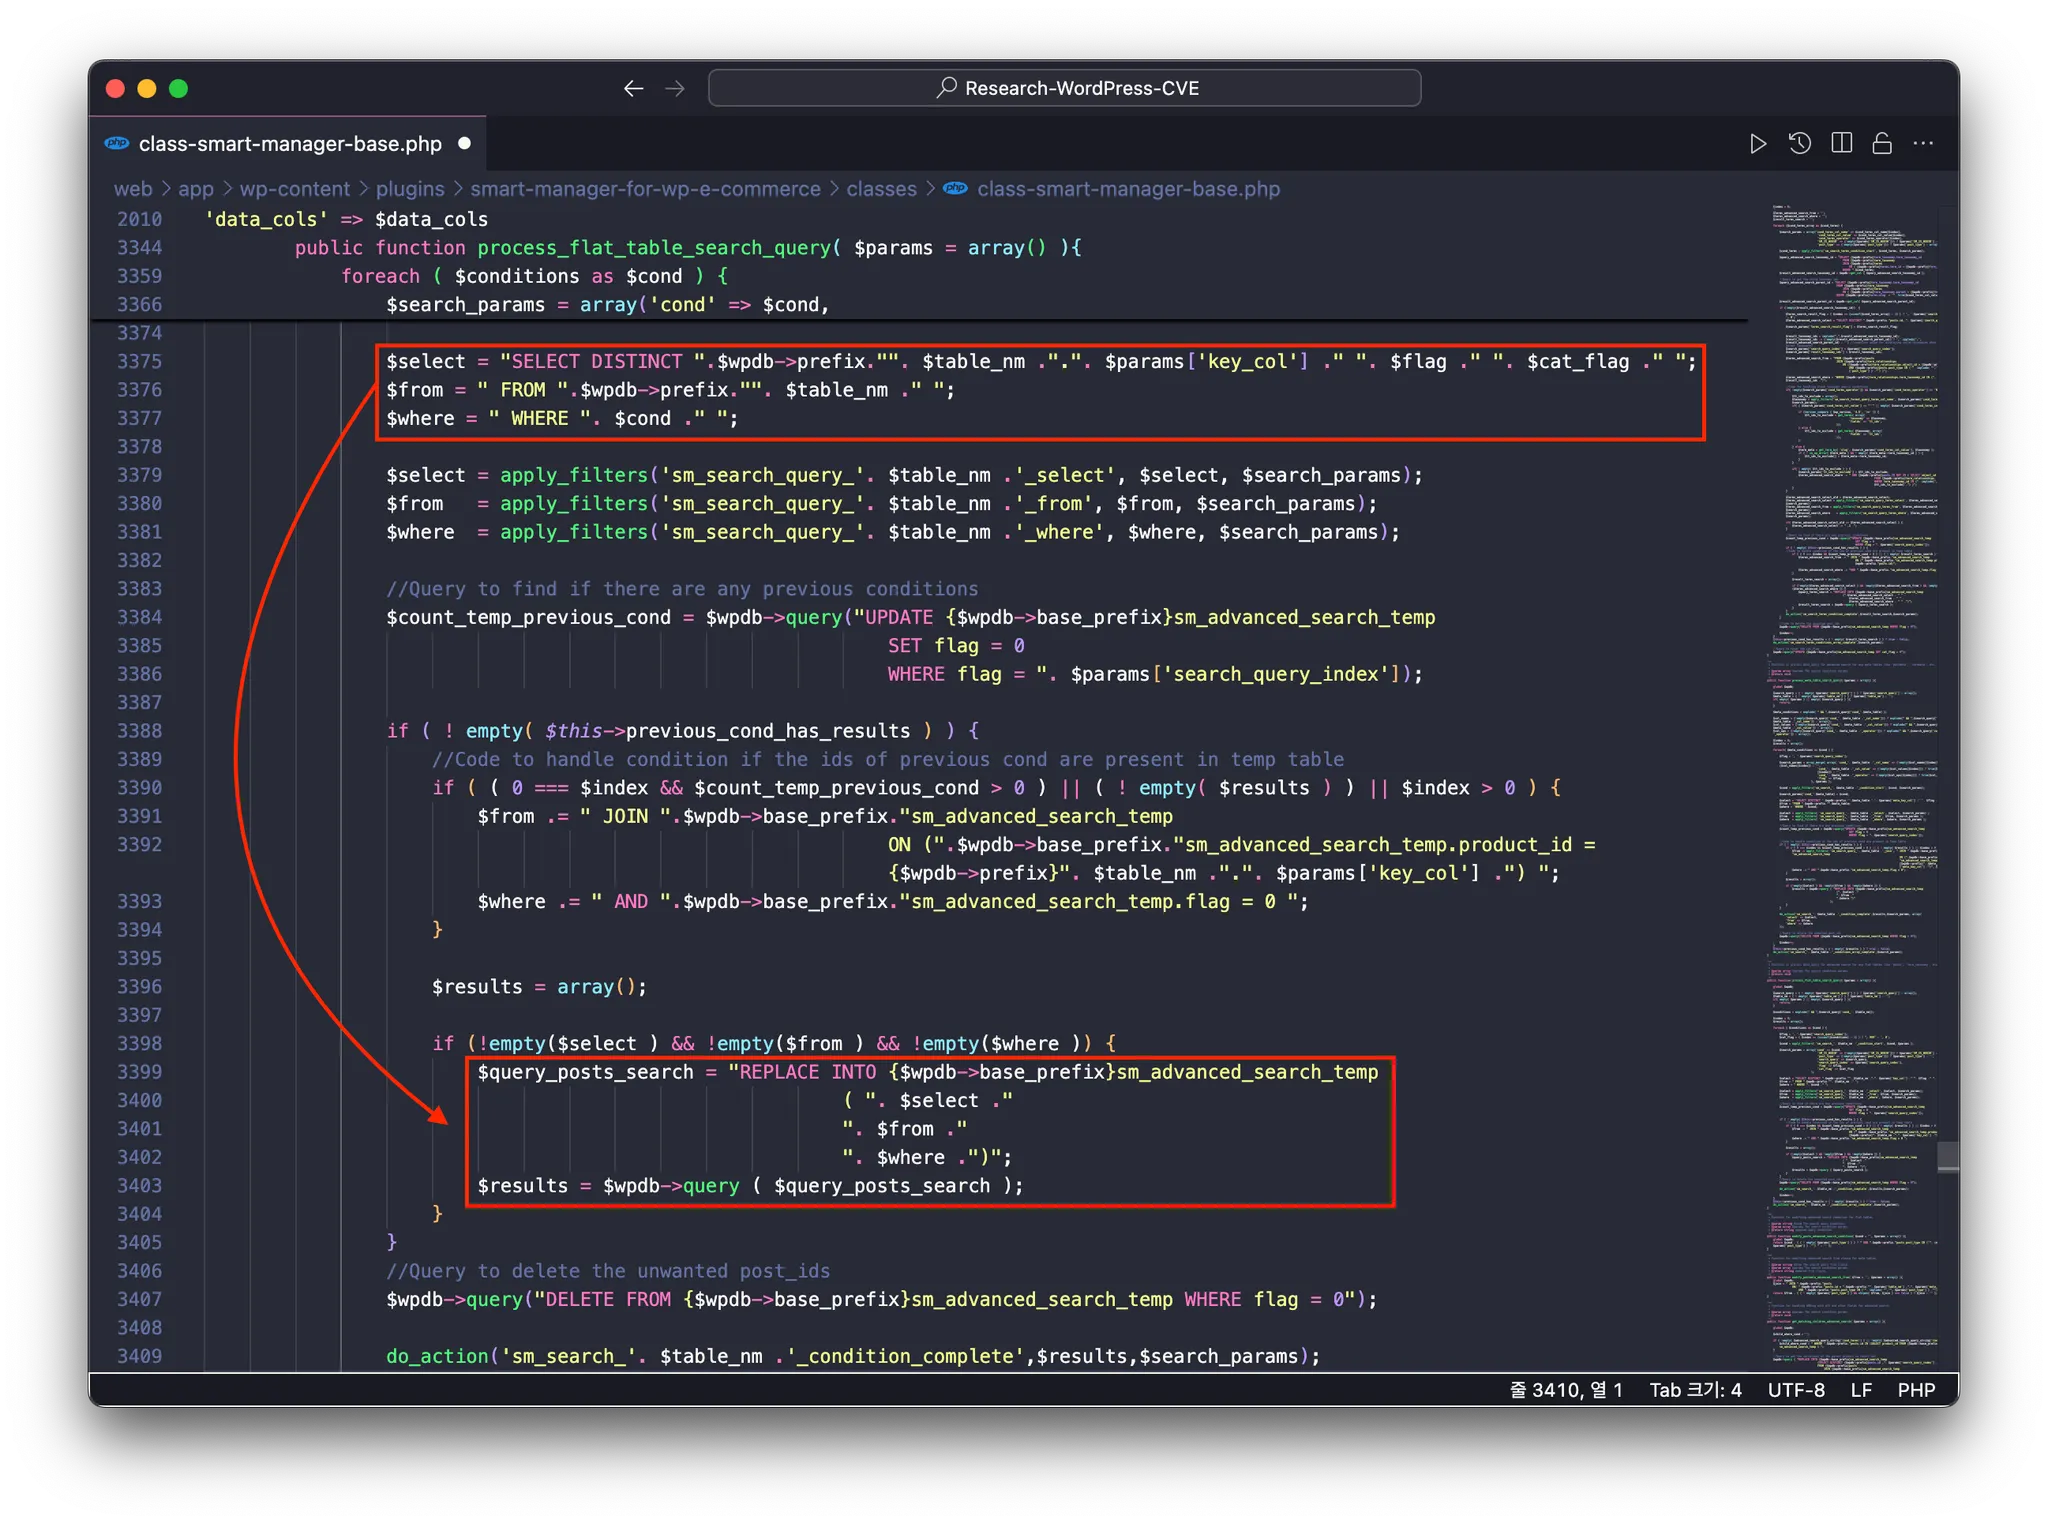Click the split editor icon
The height and width of the screenshot is (1524, 2048).
[x=1841, y=144]
